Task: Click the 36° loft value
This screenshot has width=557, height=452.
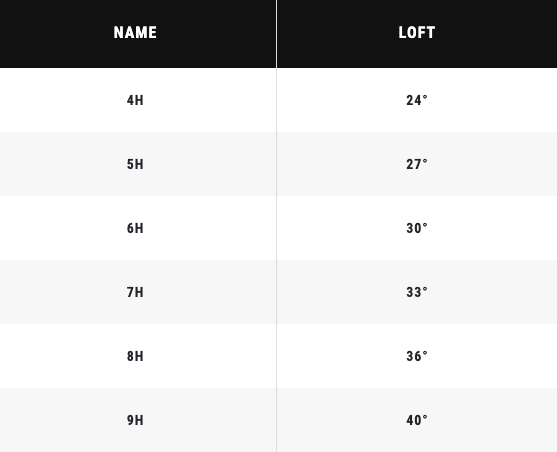Action: tap(417, 356)
